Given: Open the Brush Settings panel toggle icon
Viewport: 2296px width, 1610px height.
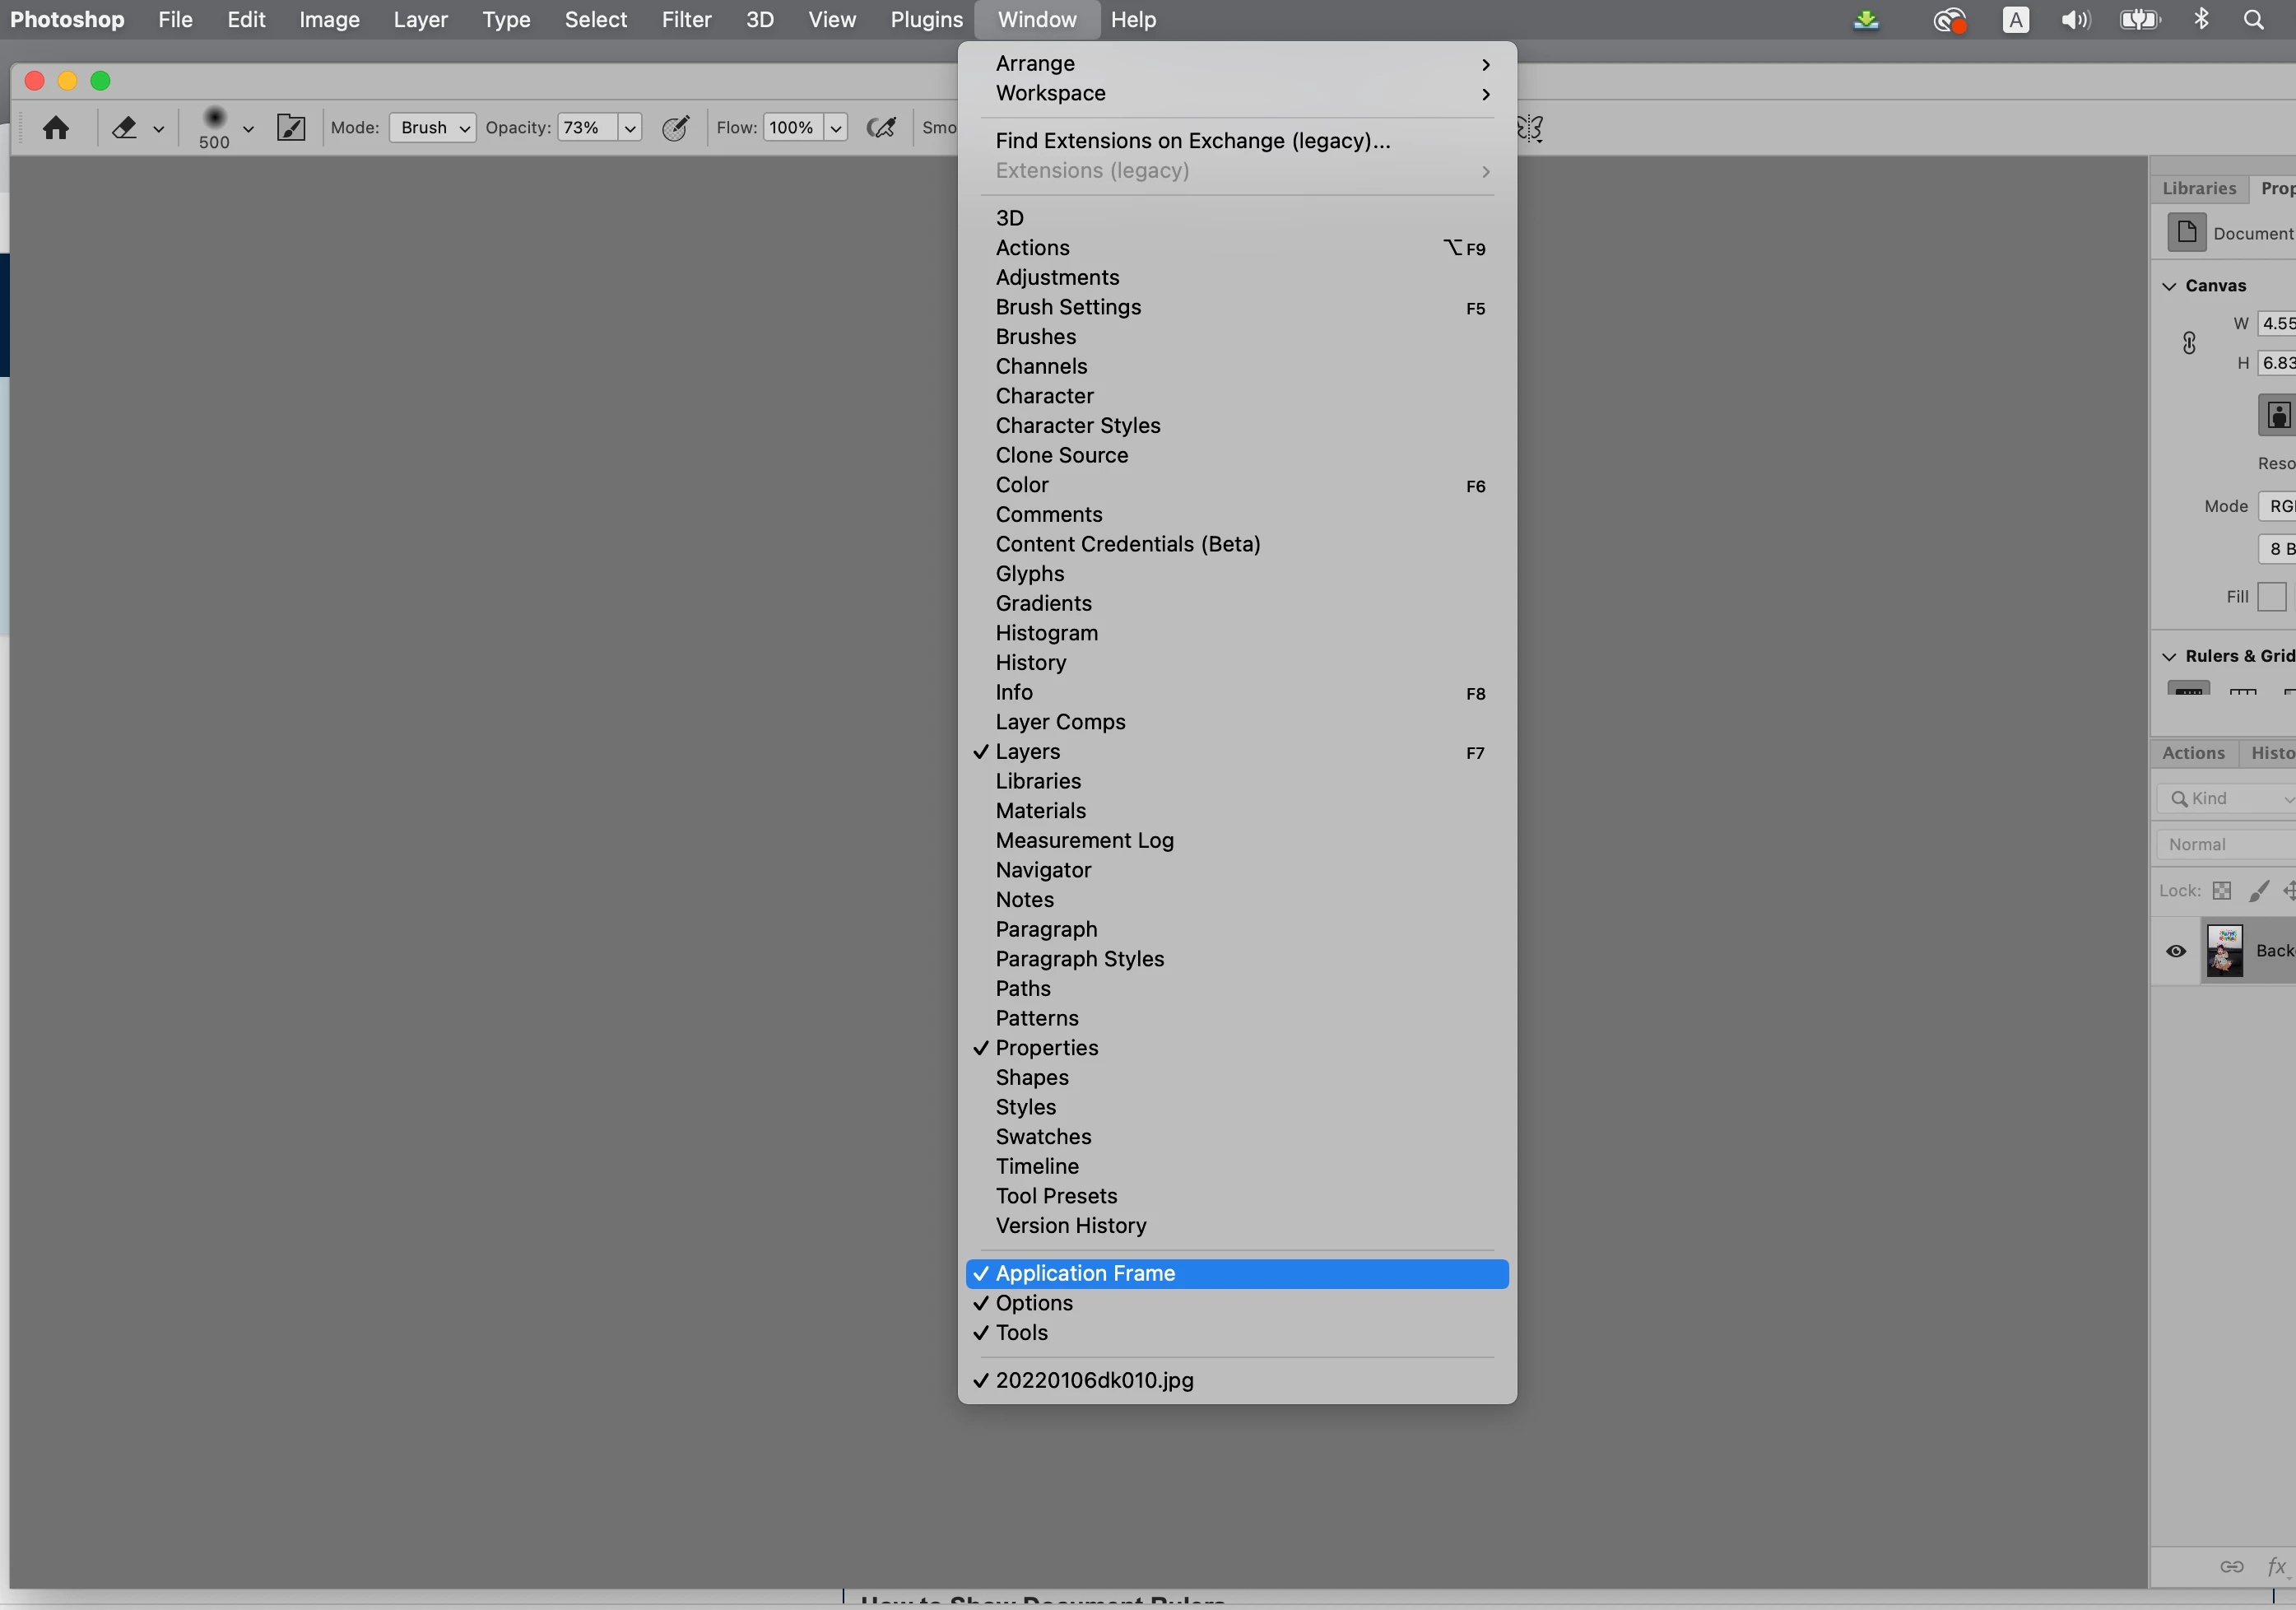Looking at the screenshot, I should coord(291,128).
